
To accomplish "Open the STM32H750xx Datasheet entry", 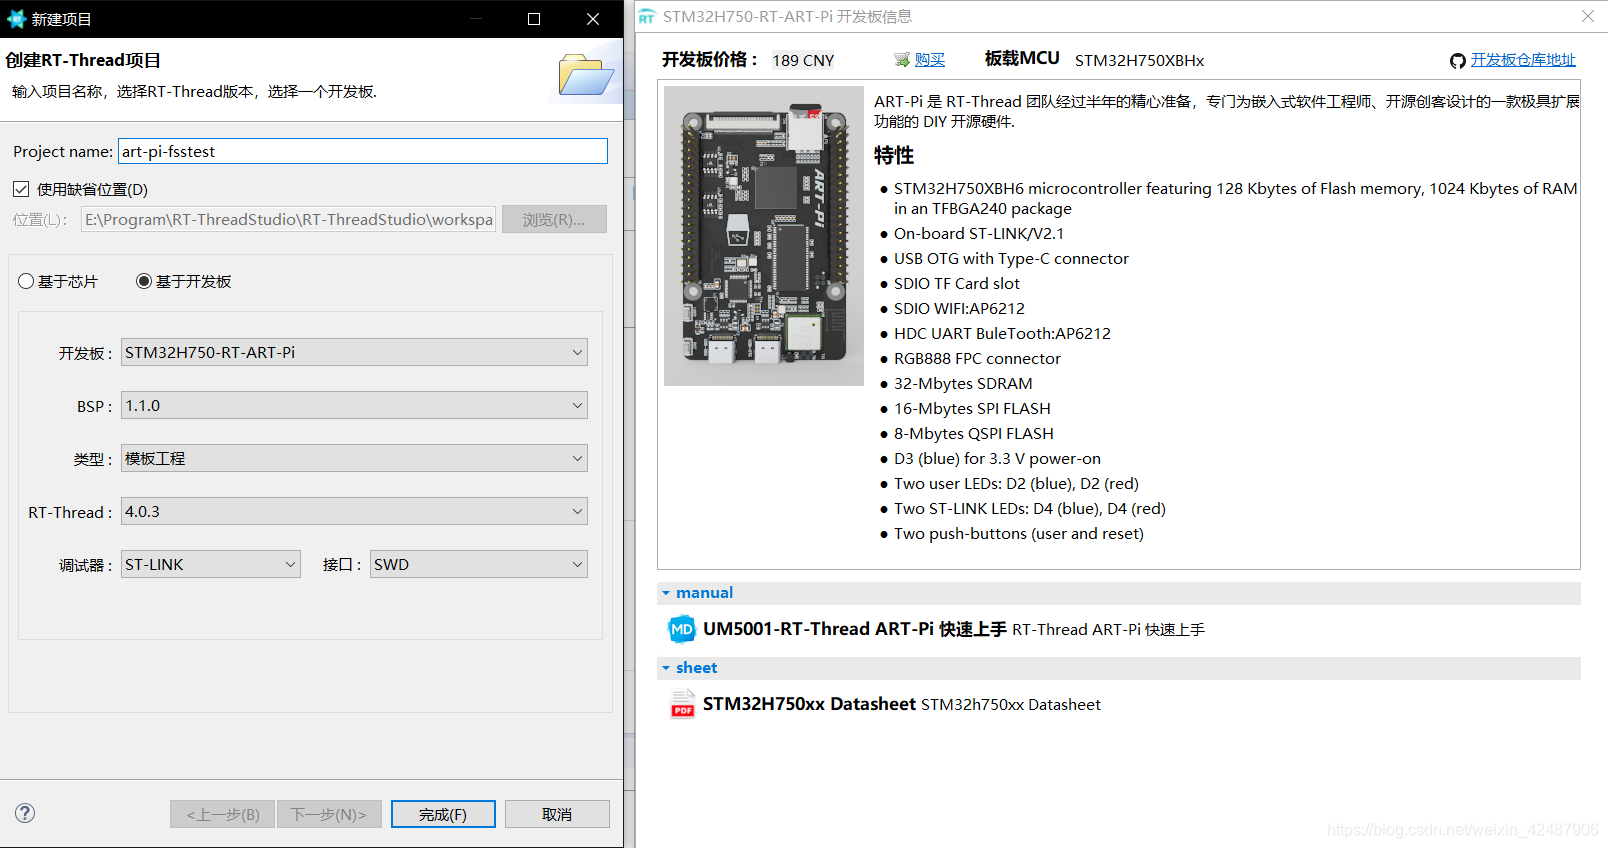I will click(x=809, y=704).
